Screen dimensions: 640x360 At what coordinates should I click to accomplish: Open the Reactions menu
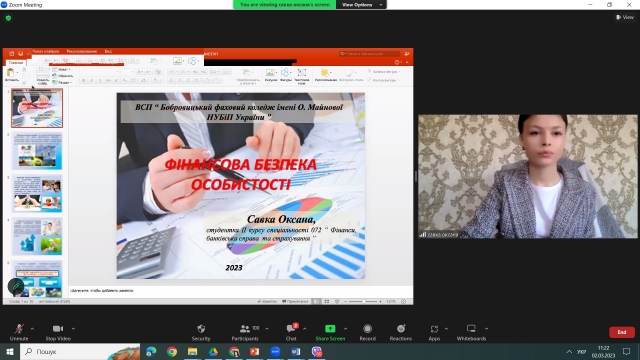pos(400,332)
